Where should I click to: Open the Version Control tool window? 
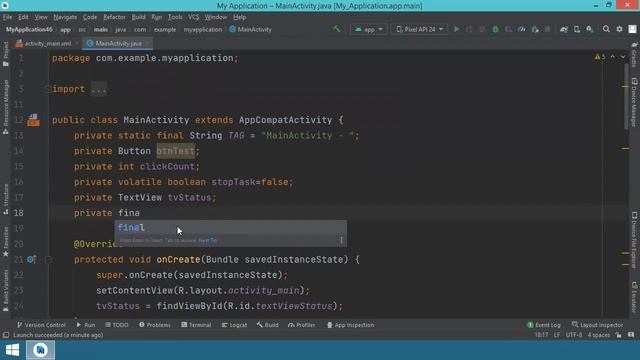click(41, 325)
